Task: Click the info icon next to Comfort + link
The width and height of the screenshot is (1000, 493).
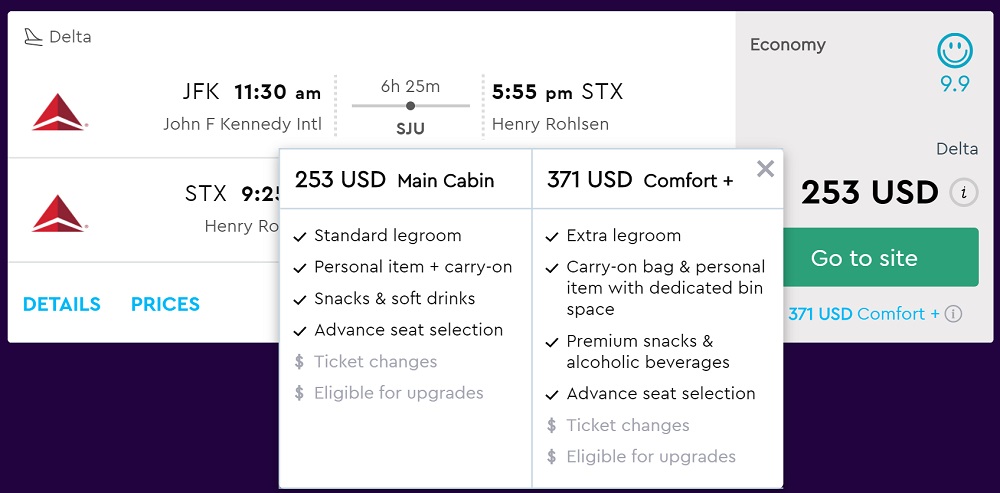Action: [x=953, y=314]
